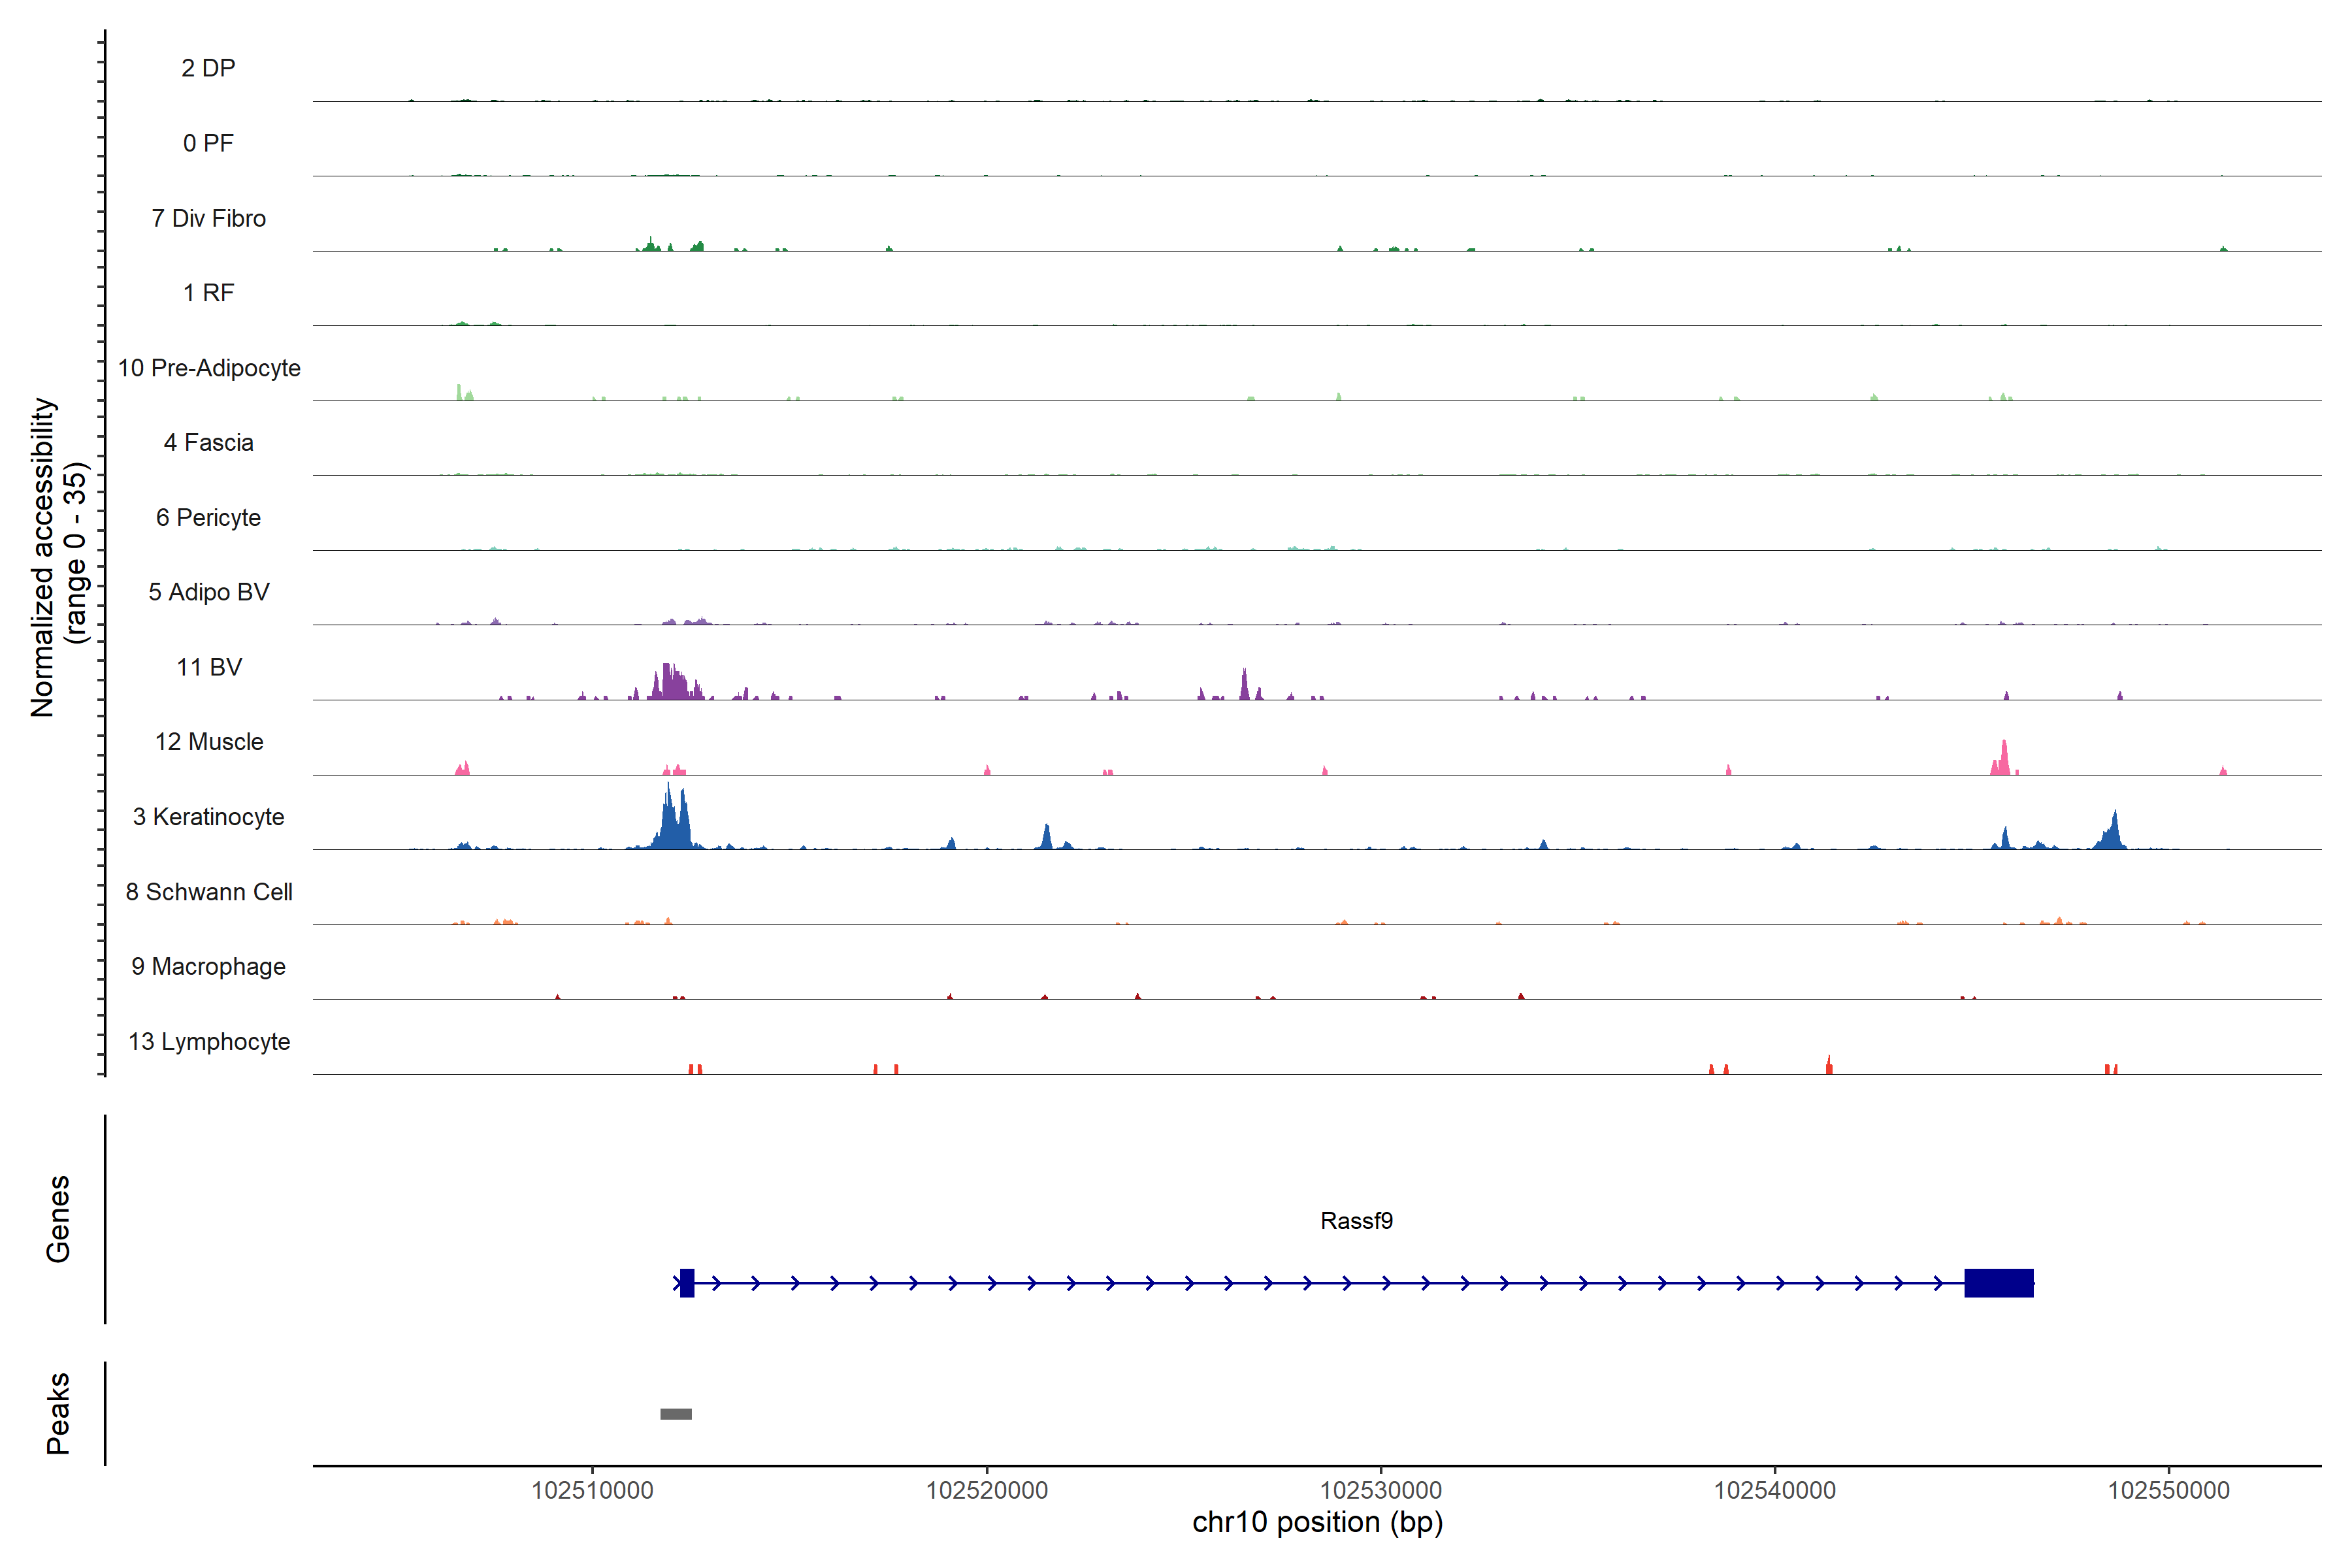Click the Genes panel label
Image resolution: width=2352 pixels, height=1568 pixels.
[58, 1218]
